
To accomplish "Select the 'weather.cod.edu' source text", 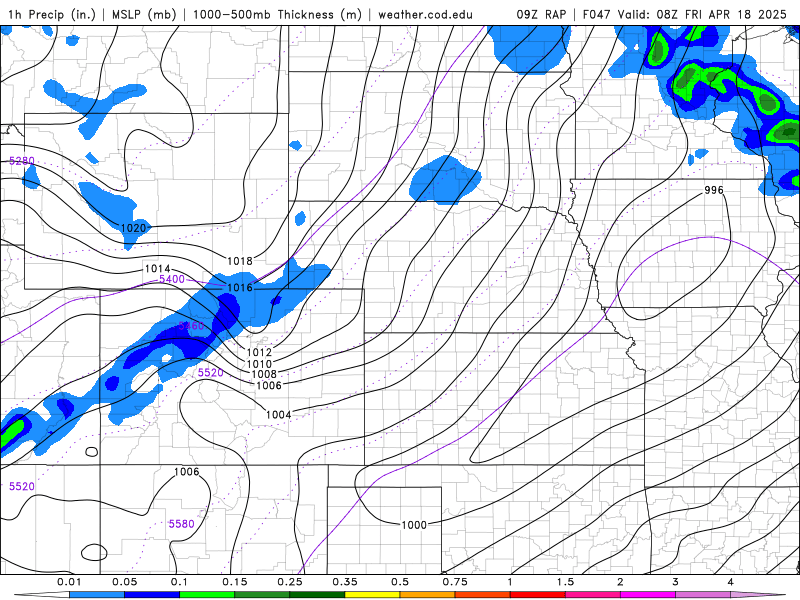I will click(425, 14).
